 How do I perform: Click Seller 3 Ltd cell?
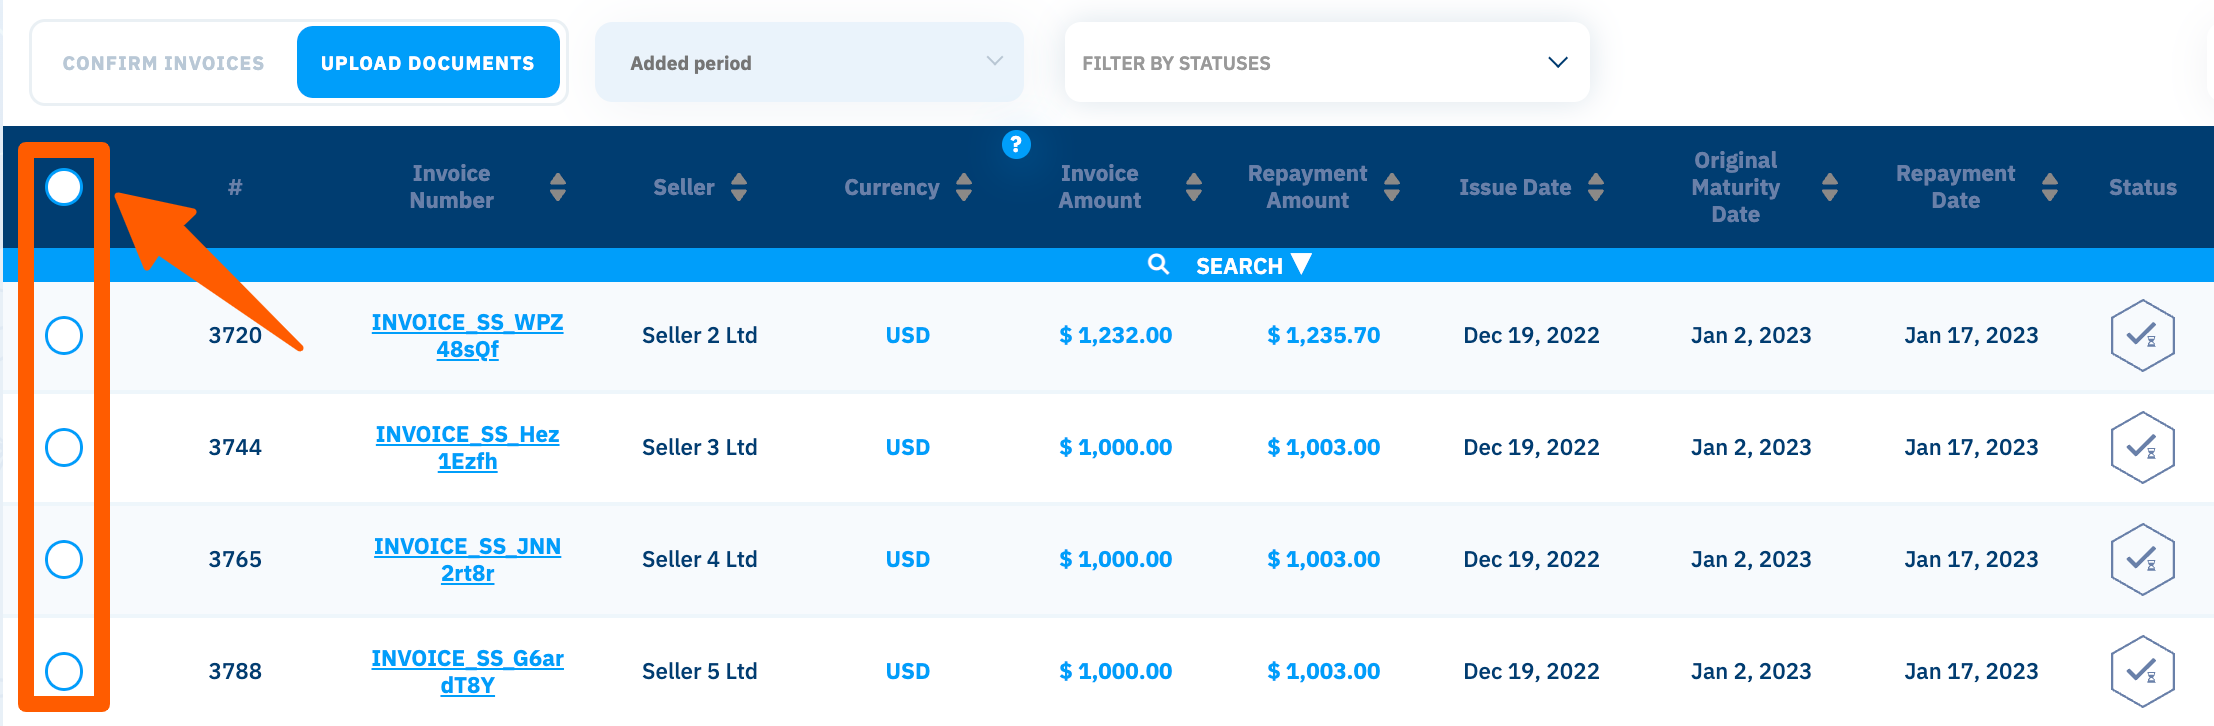point(699,447)
